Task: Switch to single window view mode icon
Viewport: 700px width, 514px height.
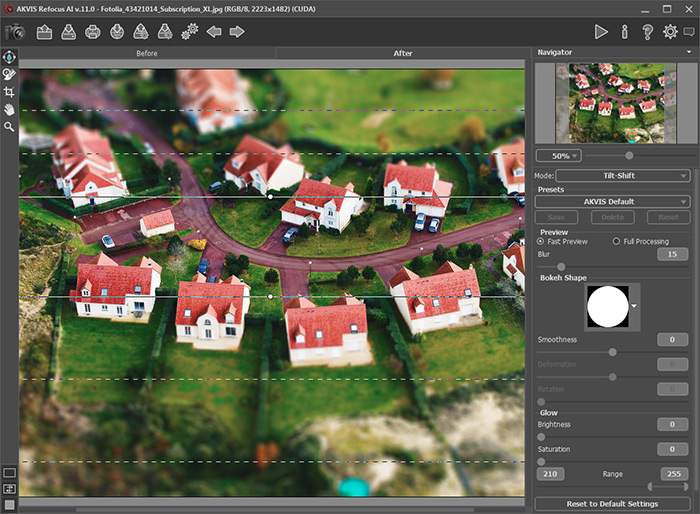Action: coord(9,472)
